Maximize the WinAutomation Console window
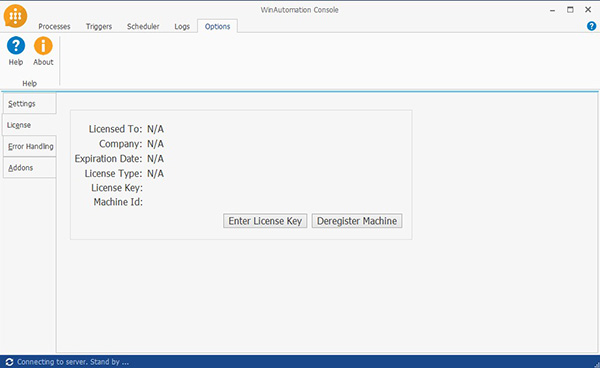The image size is (600, 368). pos(570,10)
